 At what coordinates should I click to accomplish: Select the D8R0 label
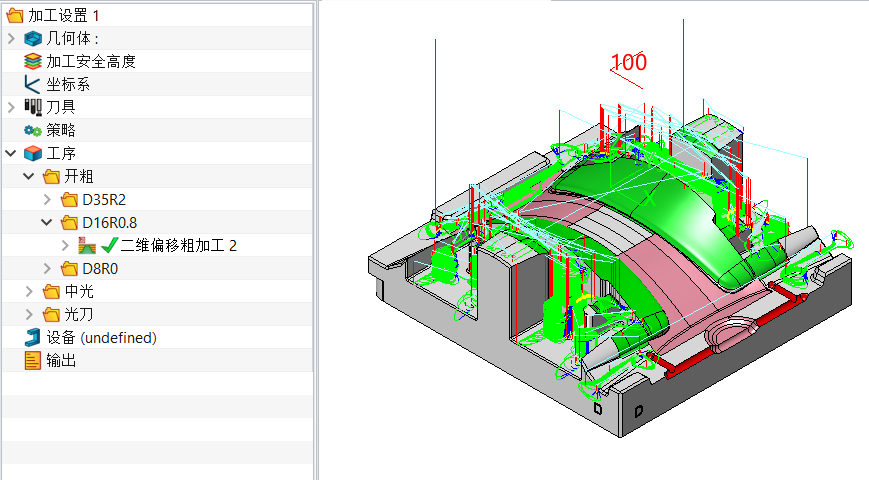pyautogui.click(x=100, y=268)
